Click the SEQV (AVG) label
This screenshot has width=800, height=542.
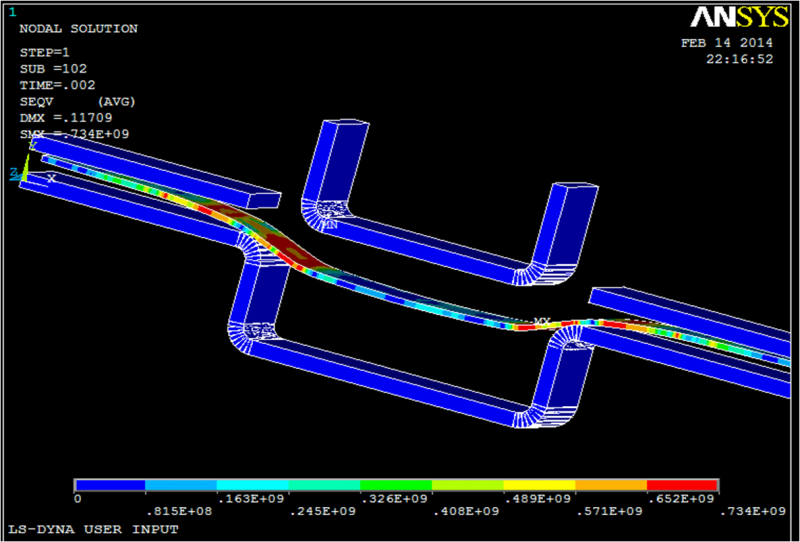pyautogui.click(x=78, y=102)
